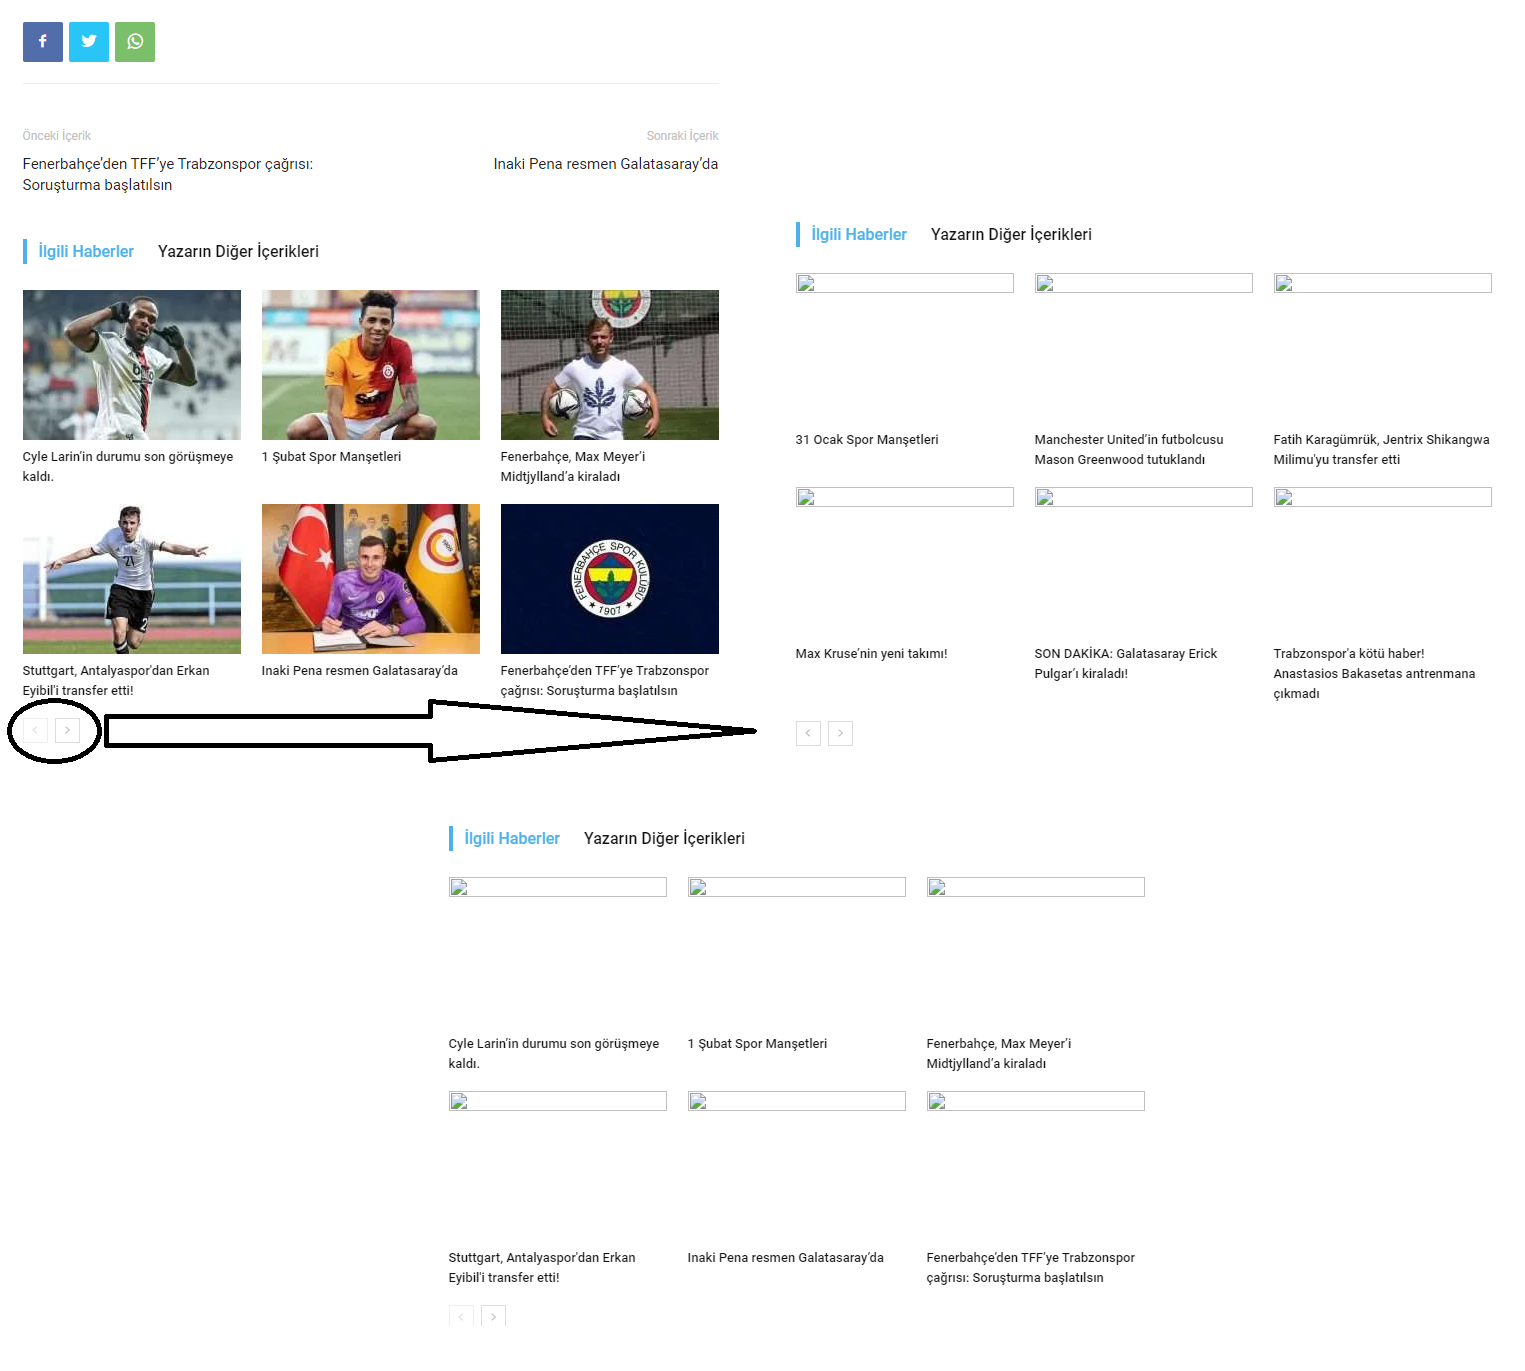
Task: Go to previous page in photo thumbnails block
Action: 35,730
